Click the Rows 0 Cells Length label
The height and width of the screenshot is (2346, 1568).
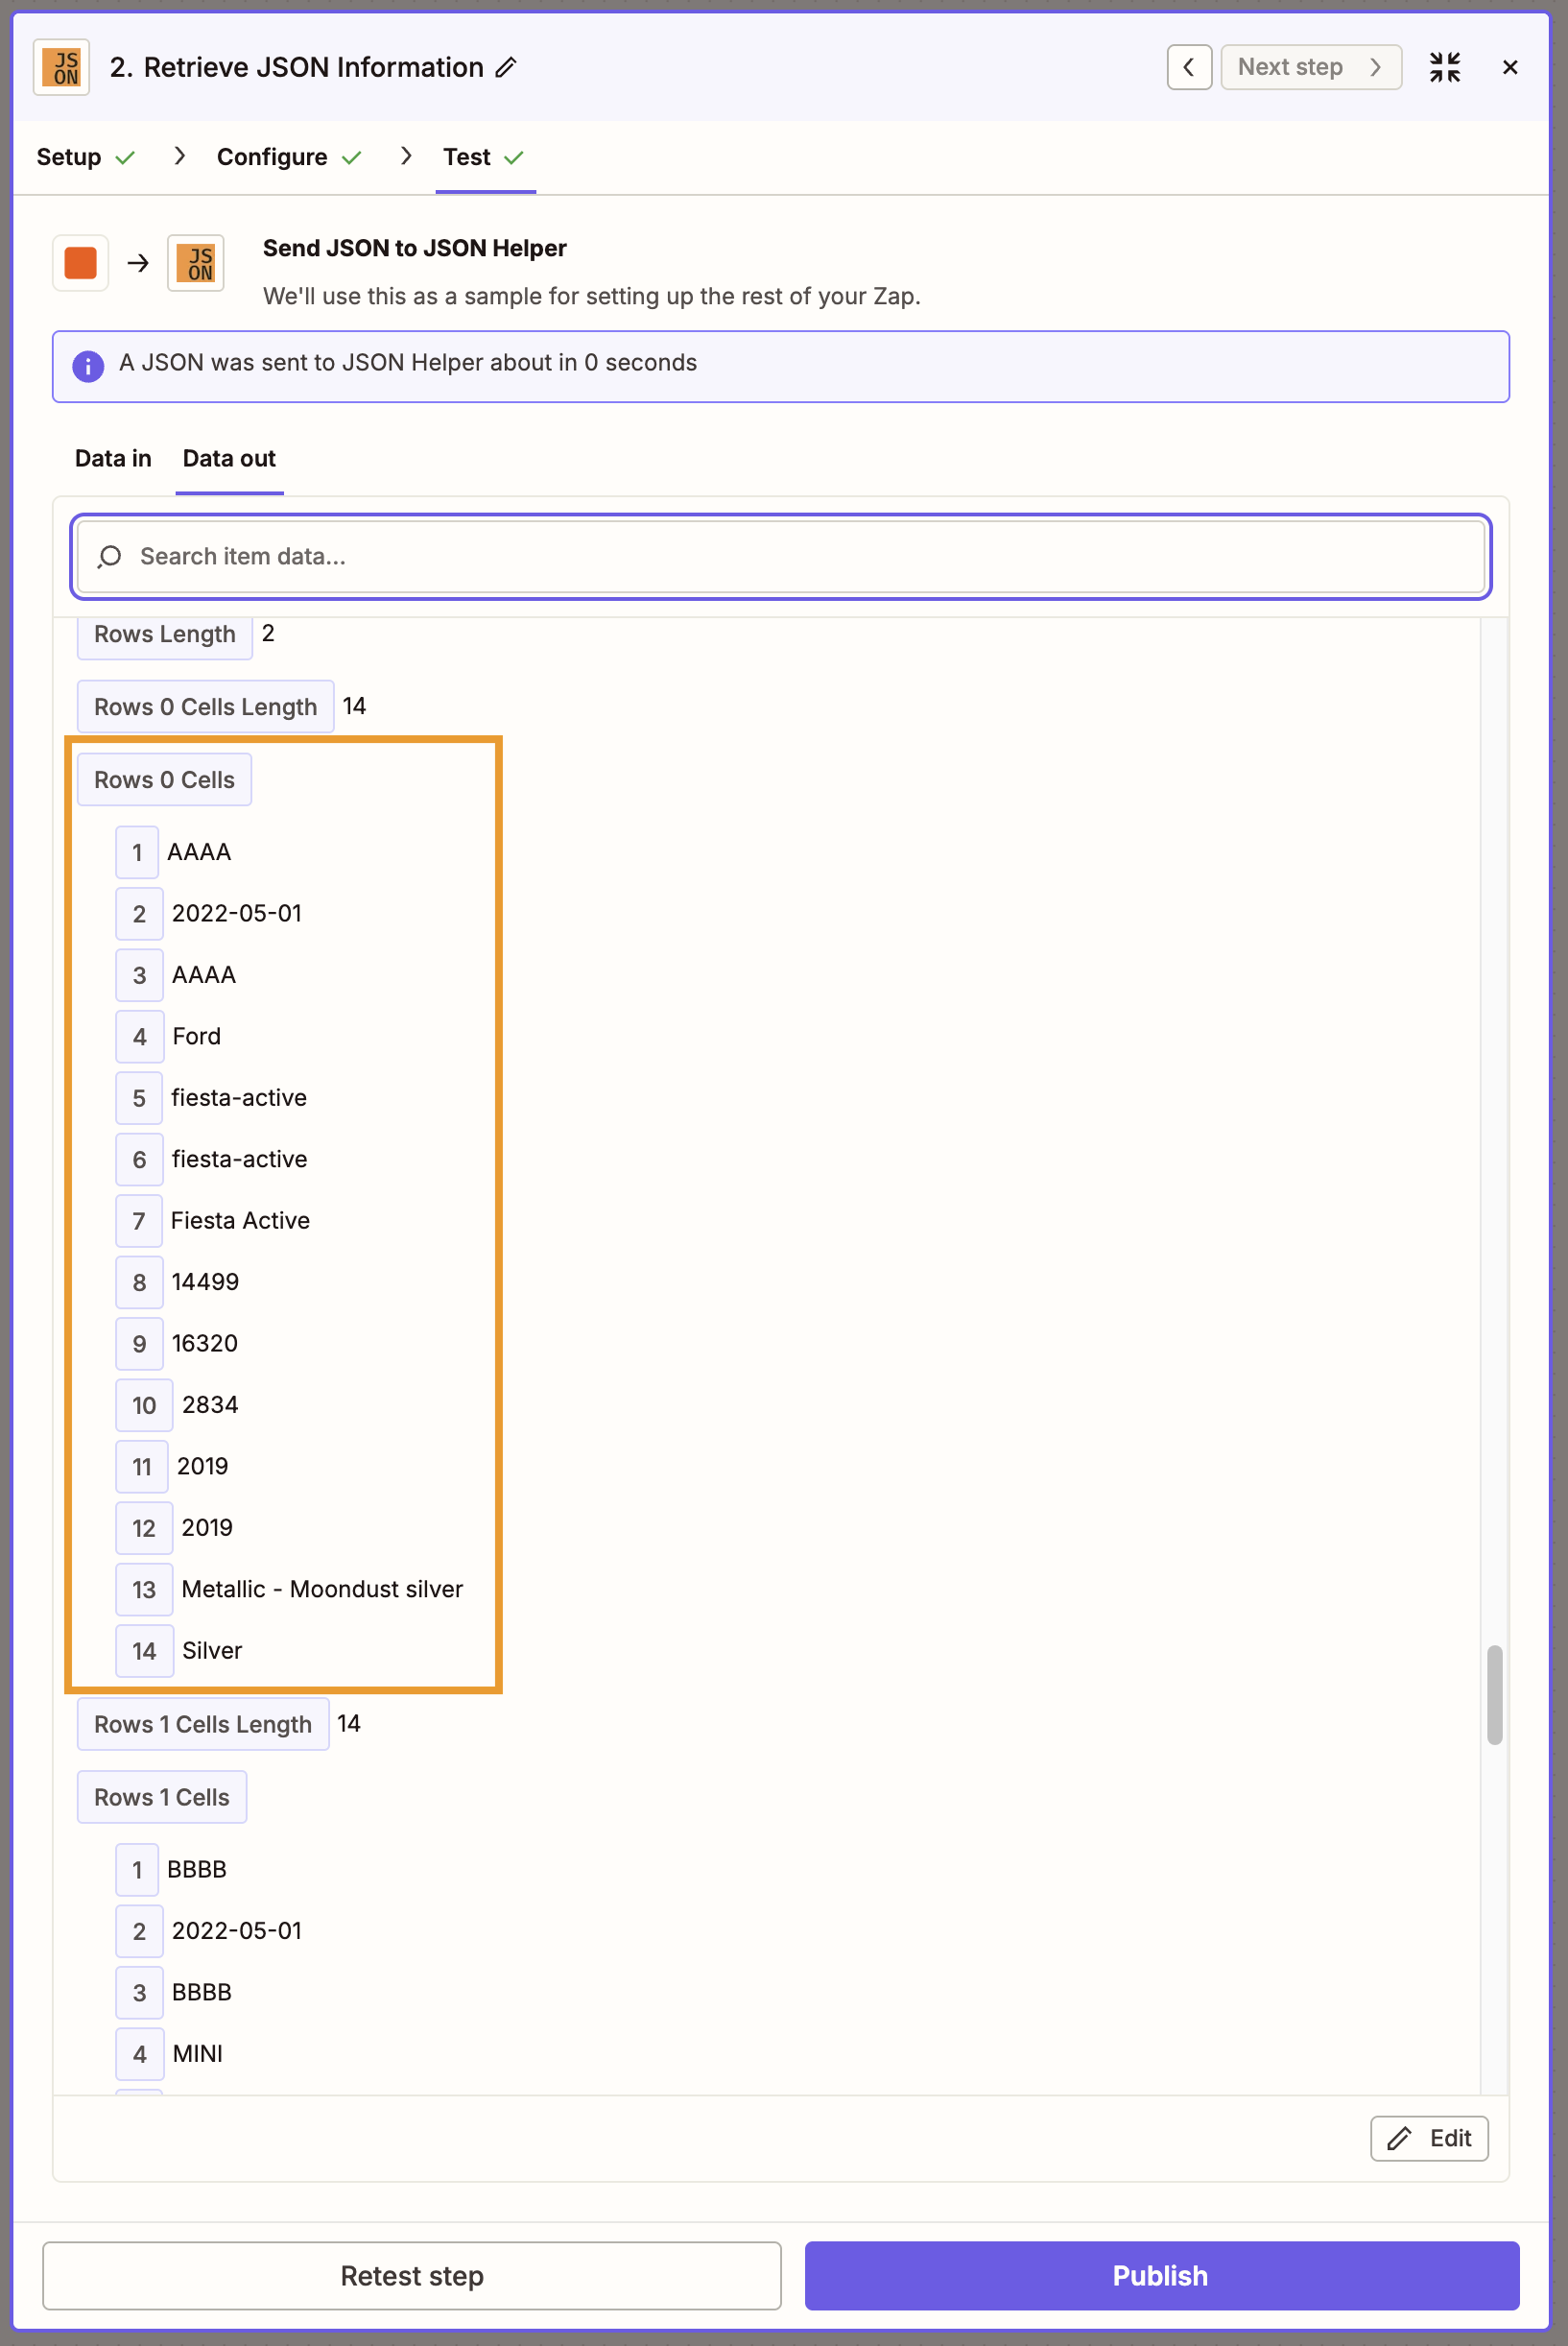click(205, 707)
